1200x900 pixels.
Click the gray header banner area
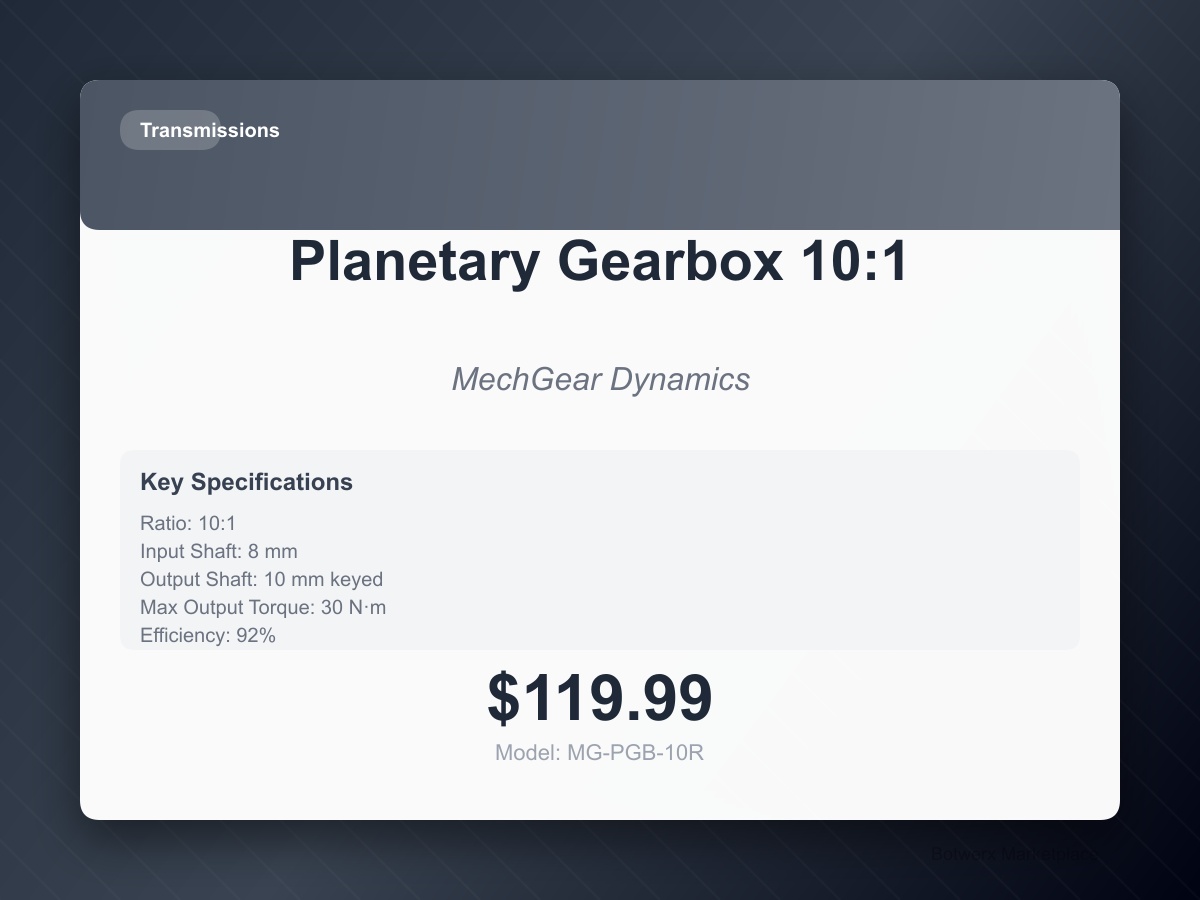click(x=600, y=155)
